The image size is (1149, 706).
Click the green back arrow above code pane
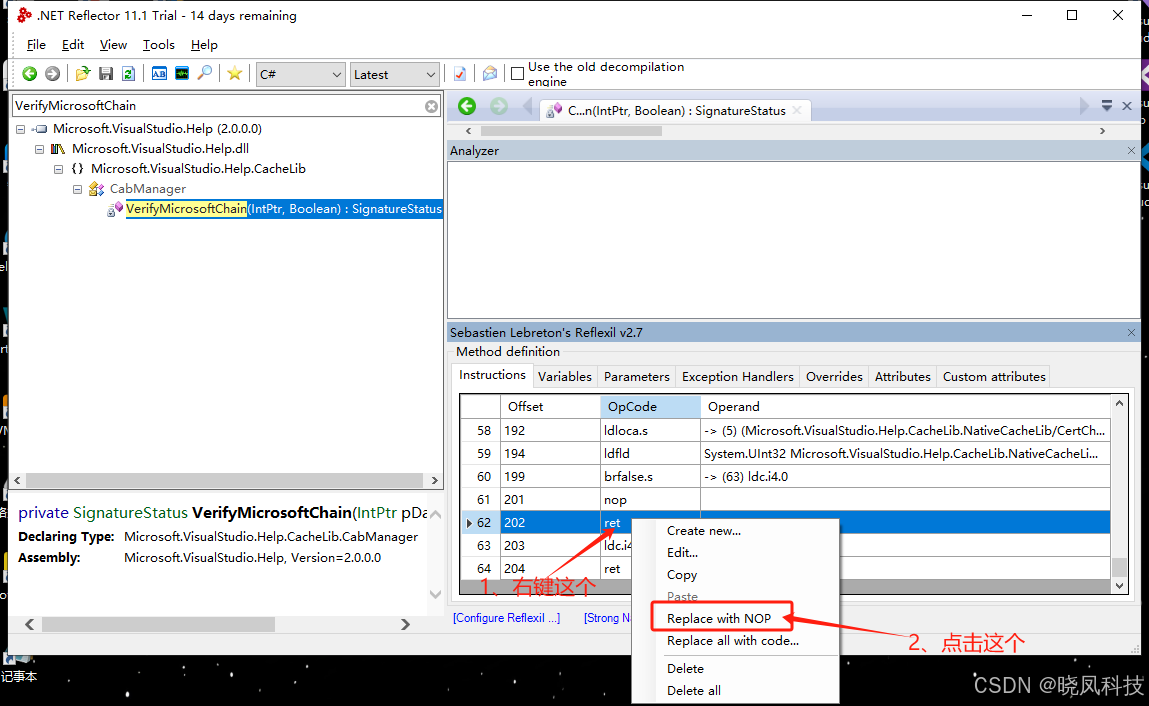pos(467,106)
